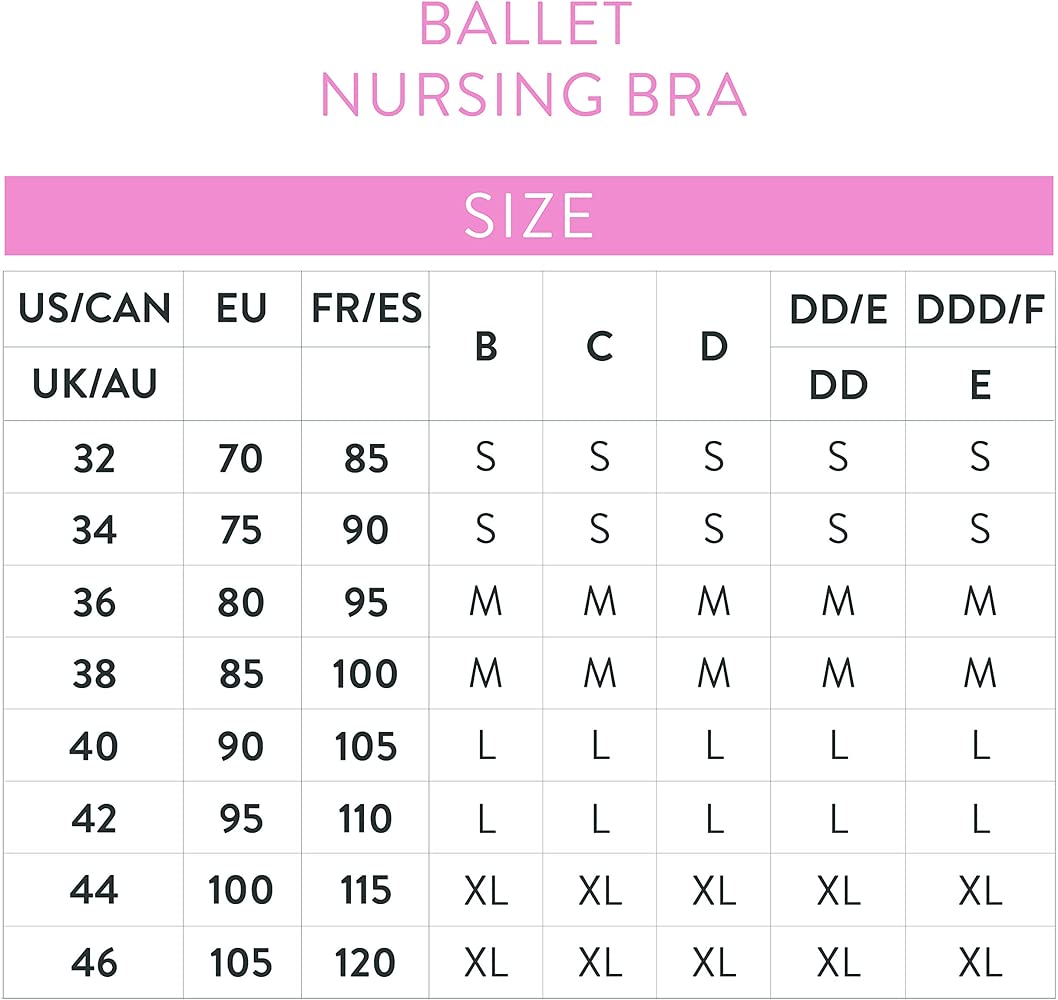Viewport: 1058px width, 1000px height.
Task: Click the pink SIZE banner
Action: coord(529,215)
